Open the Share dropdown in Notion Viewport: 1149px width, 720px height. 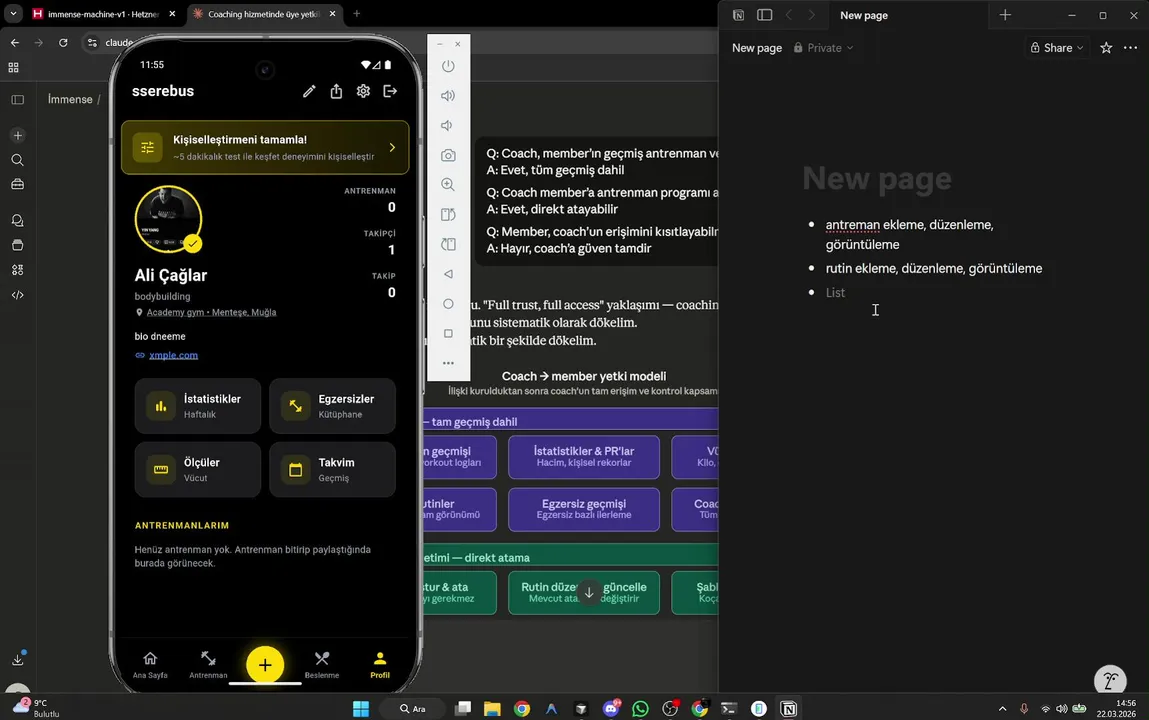(1057, 48)
